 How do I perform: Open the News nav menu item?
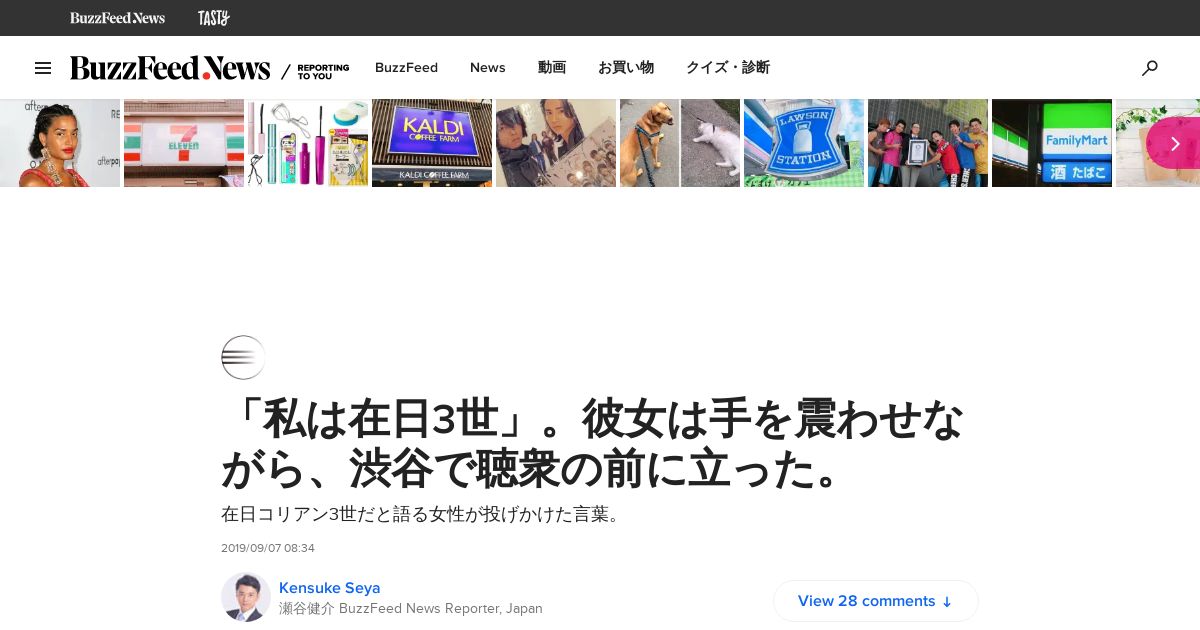[x=488, y=68]
